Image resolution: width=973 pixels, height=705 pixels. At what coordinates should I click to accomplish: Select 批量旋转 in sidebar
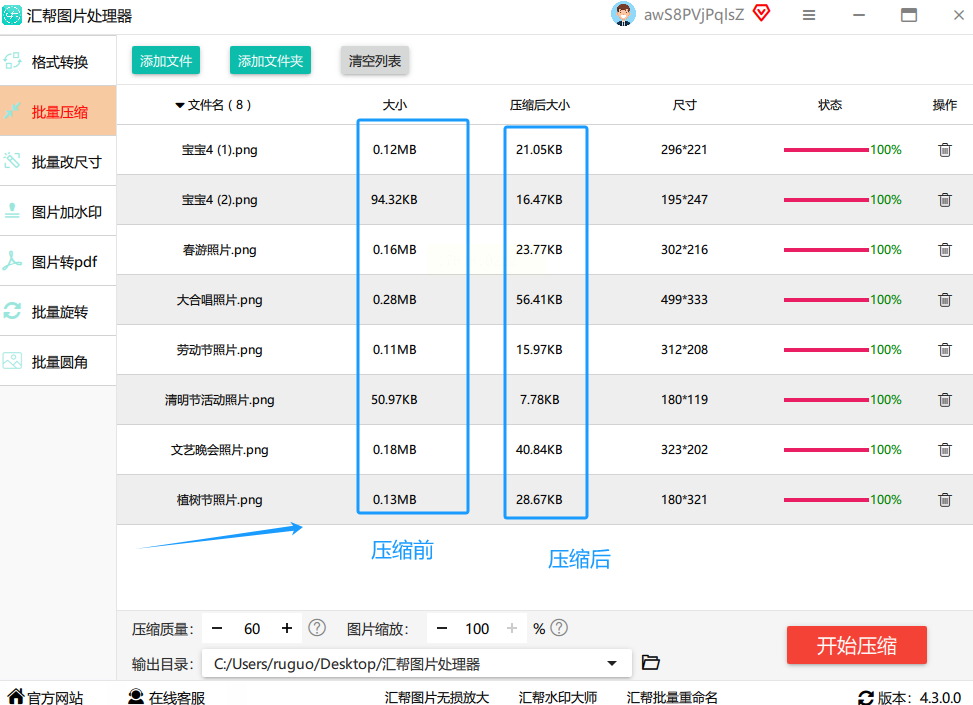point(58,311)
